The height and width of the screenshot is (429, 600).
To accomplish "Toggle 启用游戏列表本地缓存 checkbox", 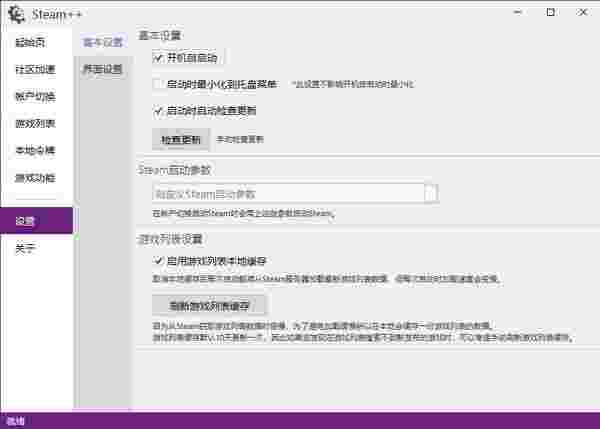I will 158,261.
